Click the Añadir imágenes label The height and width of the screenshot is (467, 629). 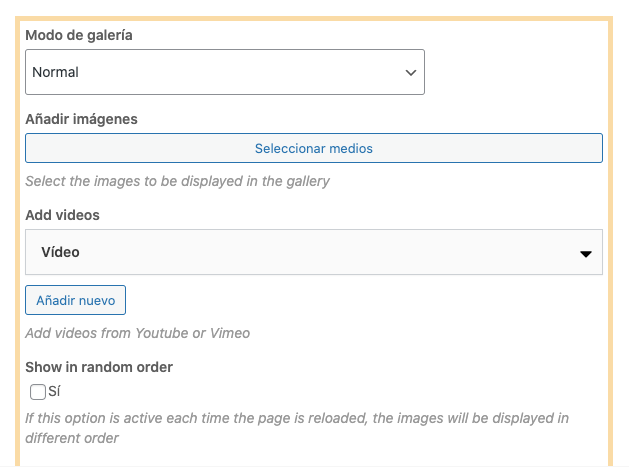point(81,119)
